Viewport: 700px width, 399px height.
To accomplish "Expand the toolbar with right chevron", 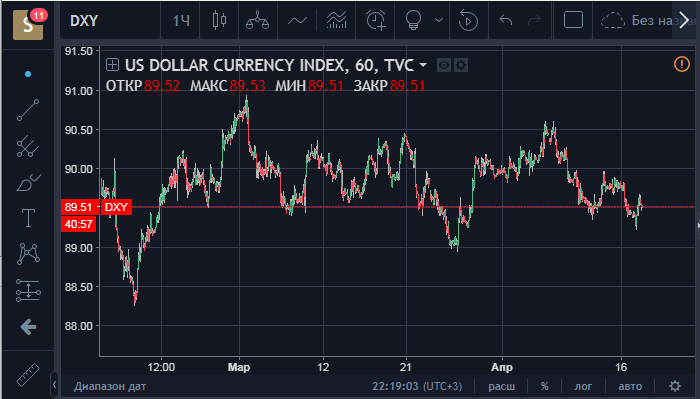I will 684,21.
